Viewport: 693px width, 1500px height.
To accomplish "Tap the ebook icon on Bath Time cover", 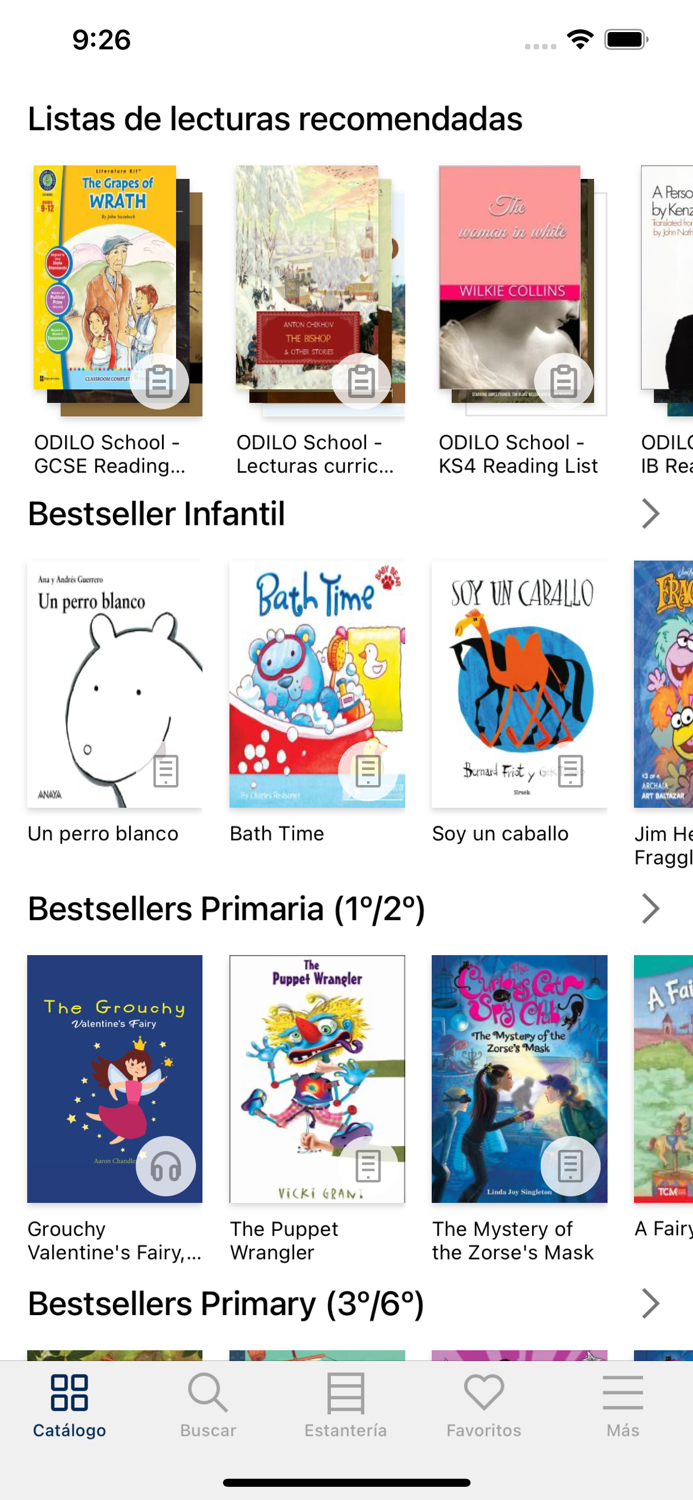I will coord(368,771).
